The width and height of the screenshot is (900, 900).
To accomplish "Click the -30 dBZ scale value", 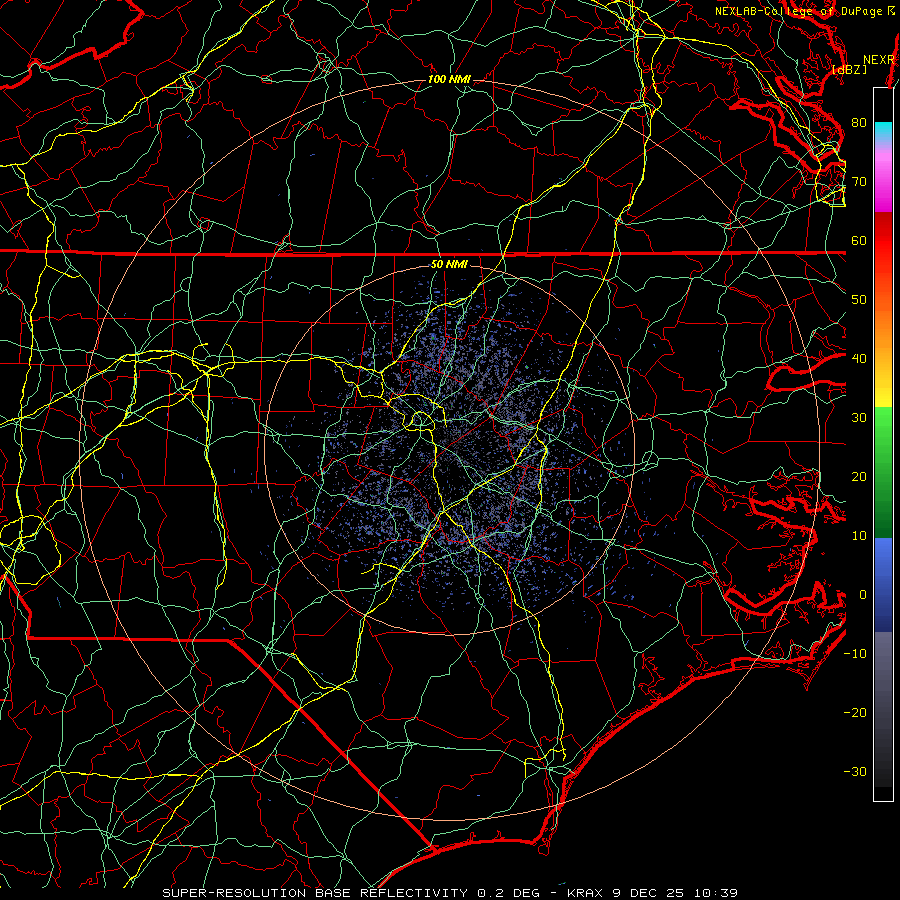I will tap(855, 771).
